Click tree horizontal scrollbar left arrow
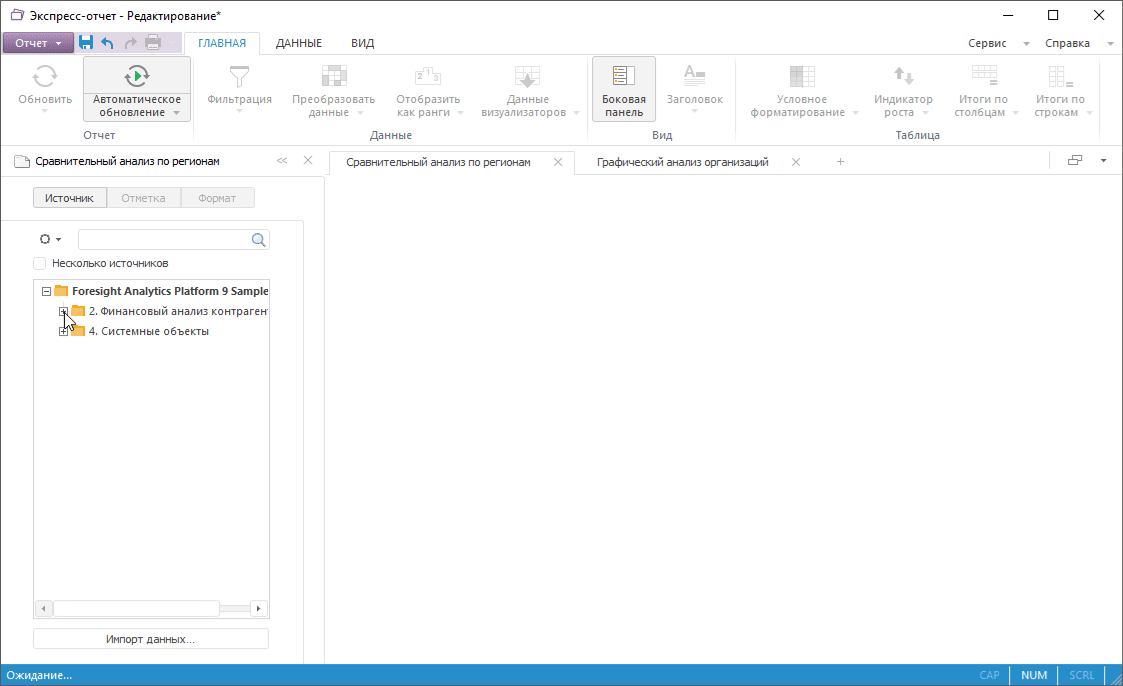Image resolution: width=1123 pixels, height=686 pixels. (x=44, y=609)
